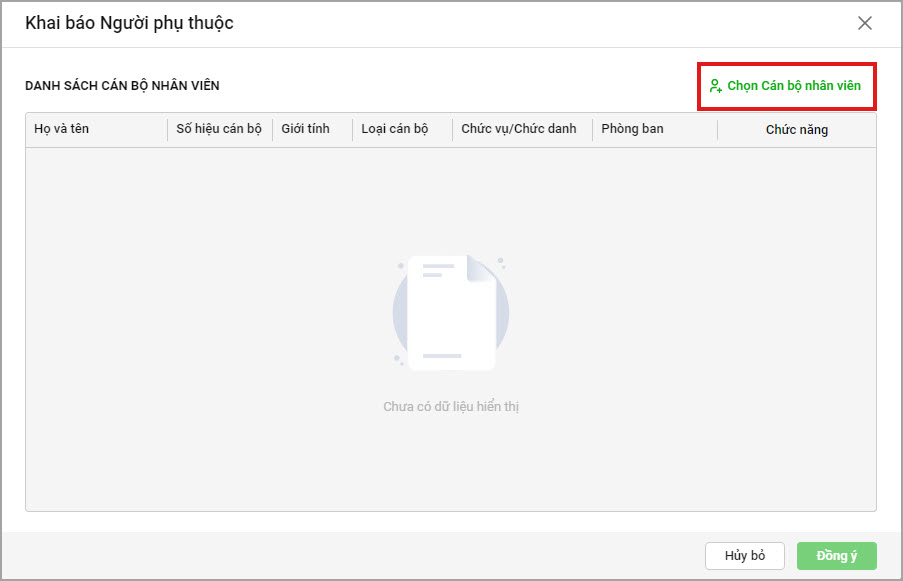Screen dimensions: 903x581
Task: Sort by the Họ và tên column header
Action: (x=62, y=129)
